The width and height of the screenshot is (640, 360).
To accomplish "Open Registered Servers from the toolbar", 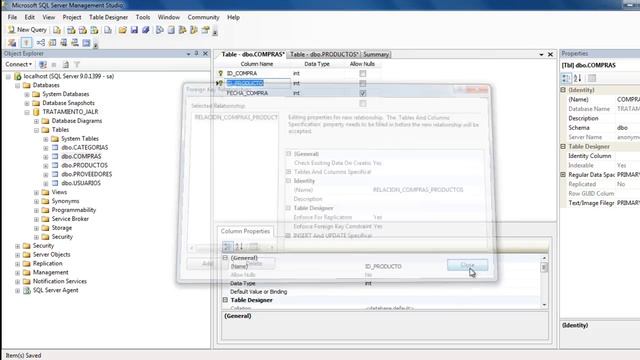I will point(160,30).
